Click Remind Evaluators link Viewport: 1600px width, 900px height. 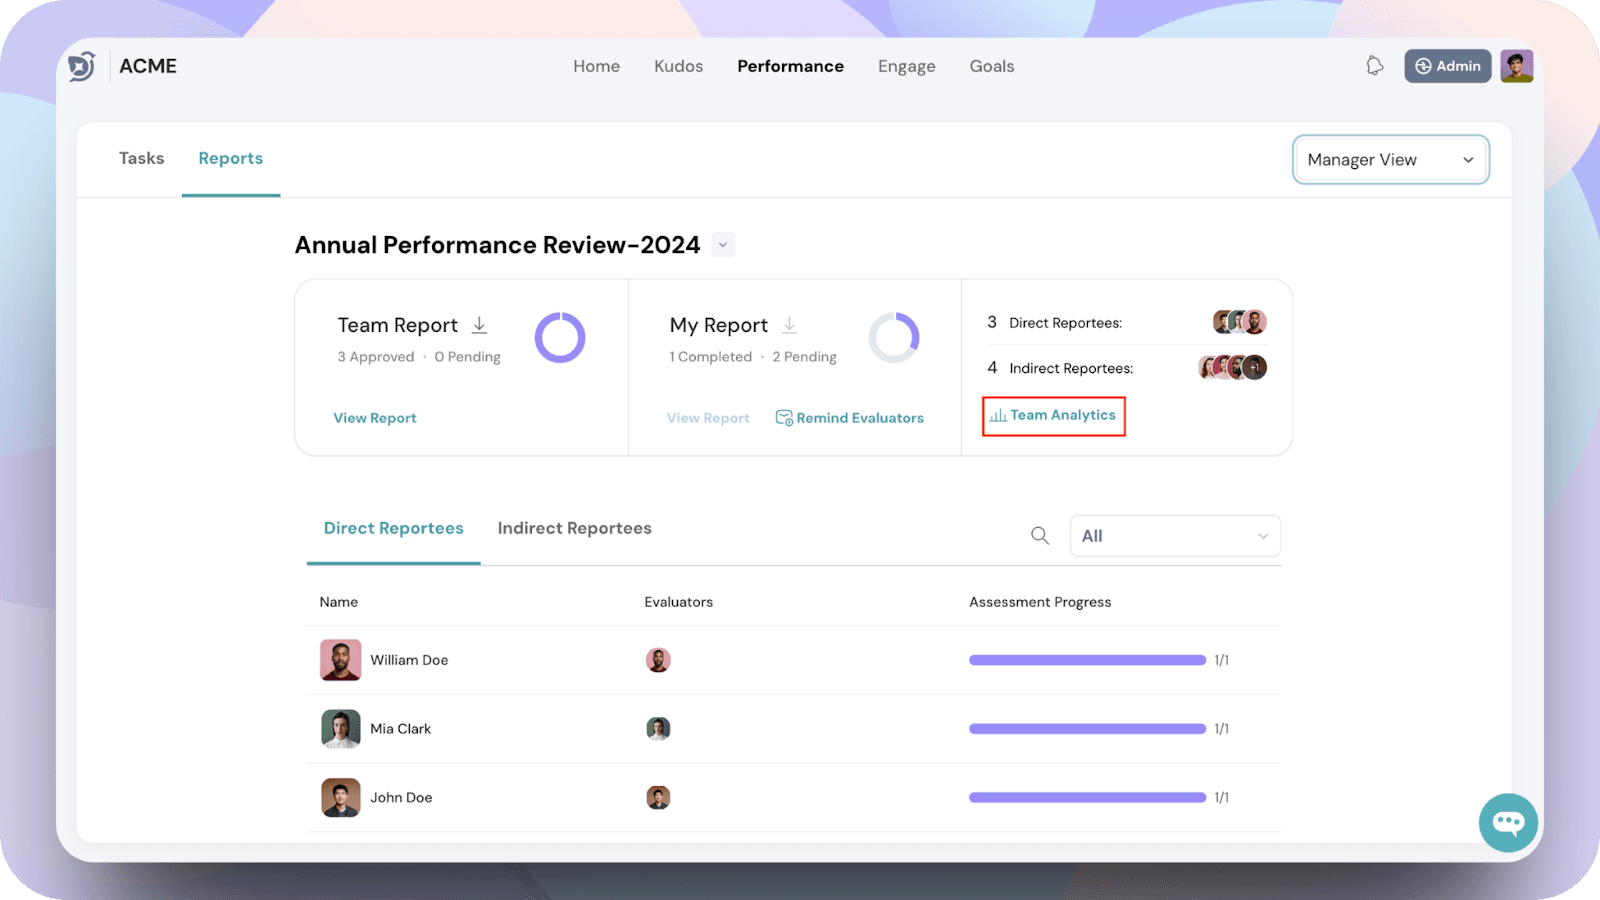point(850,418)
